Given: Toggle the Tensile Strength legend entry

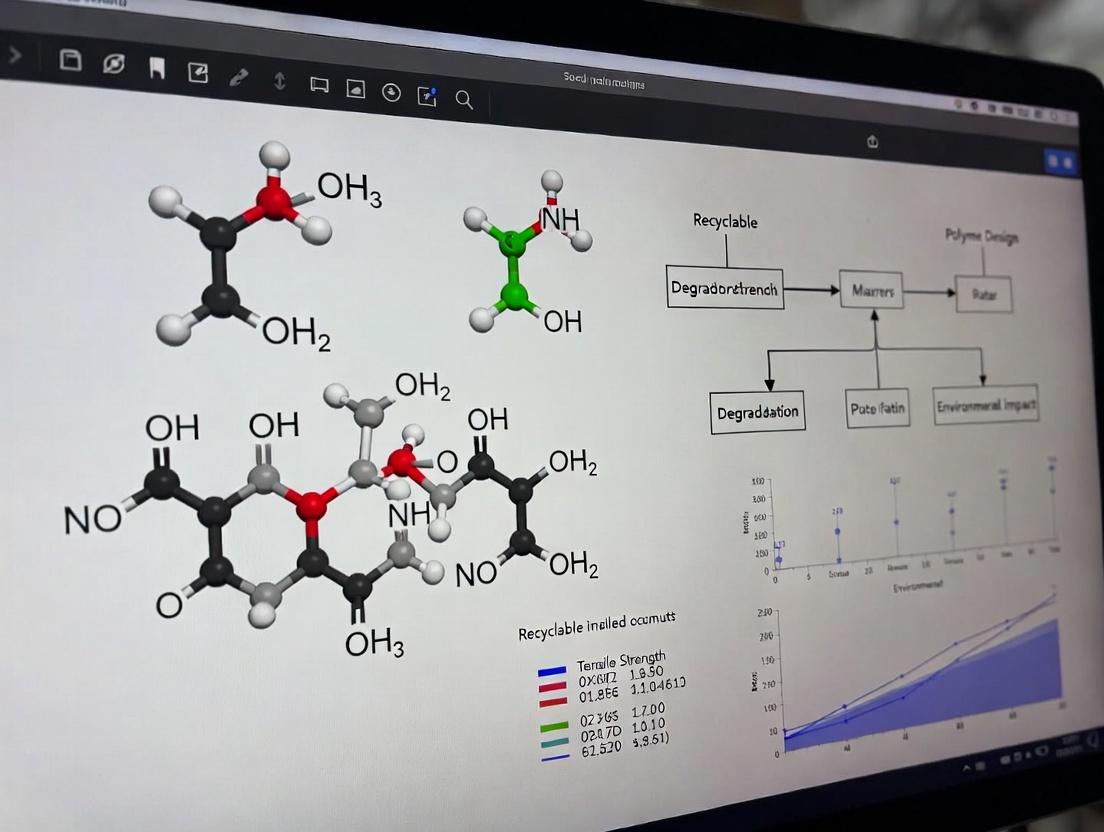Looking at the screenshot, I should coord(622,661).
